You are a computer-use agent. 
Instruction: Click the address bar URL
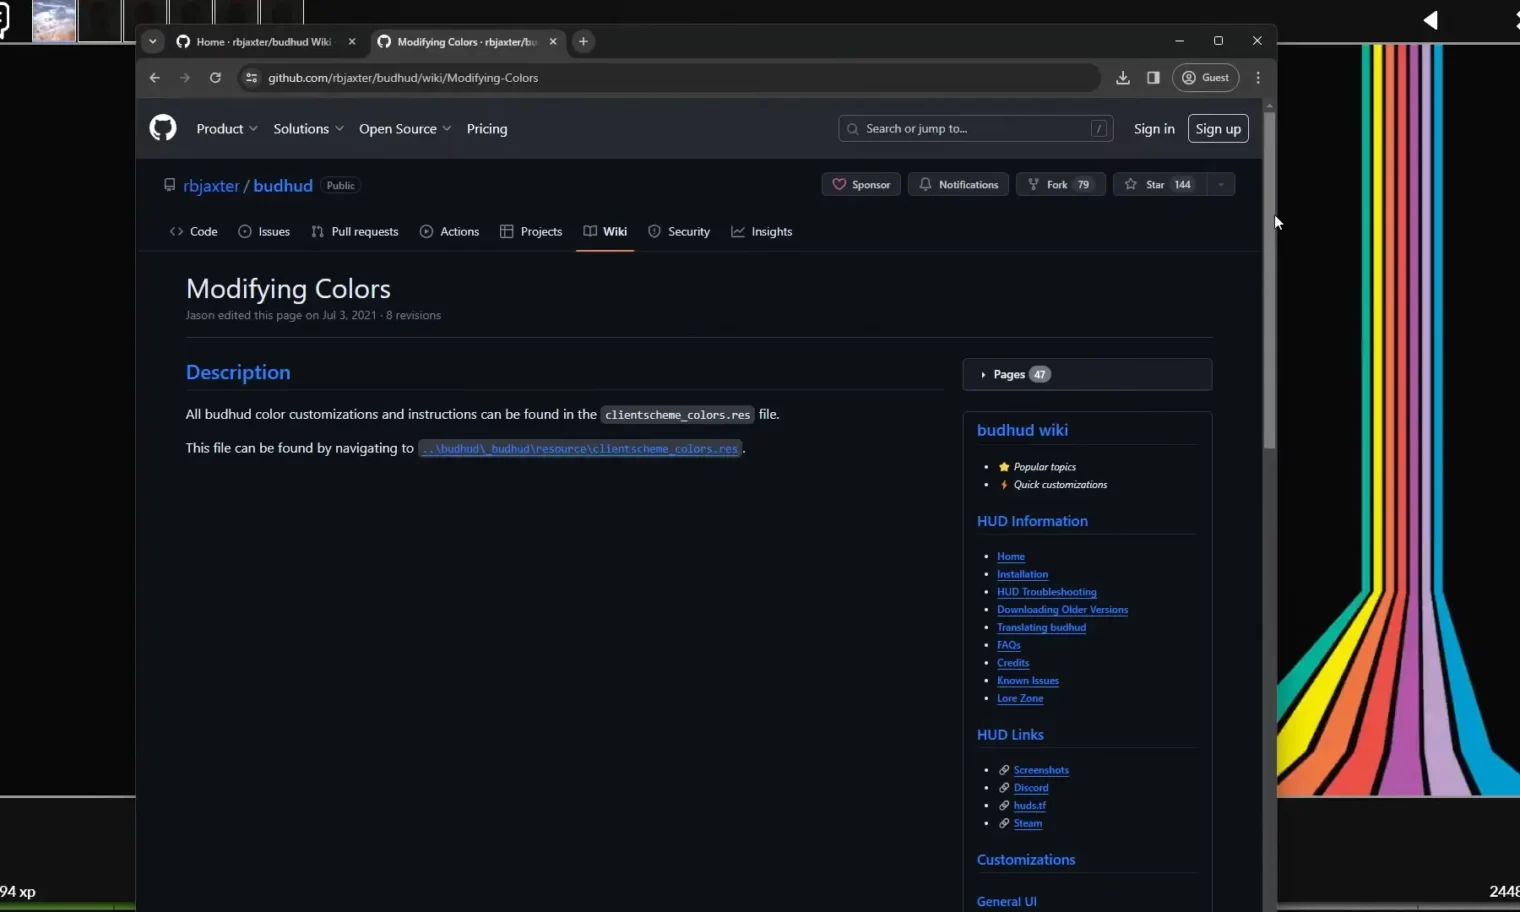click(403, 77)
